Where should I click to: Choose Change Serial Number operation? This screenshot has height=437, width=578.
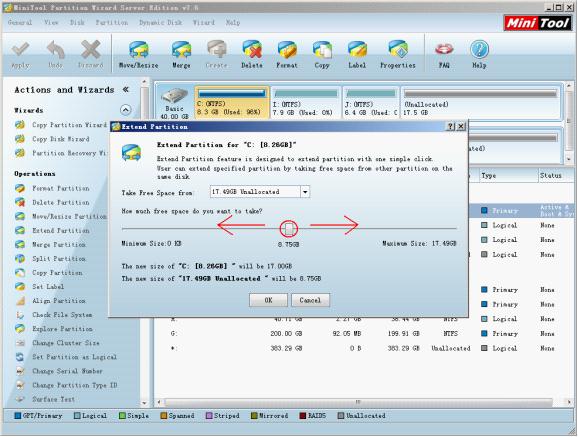(x=59, y=371)
